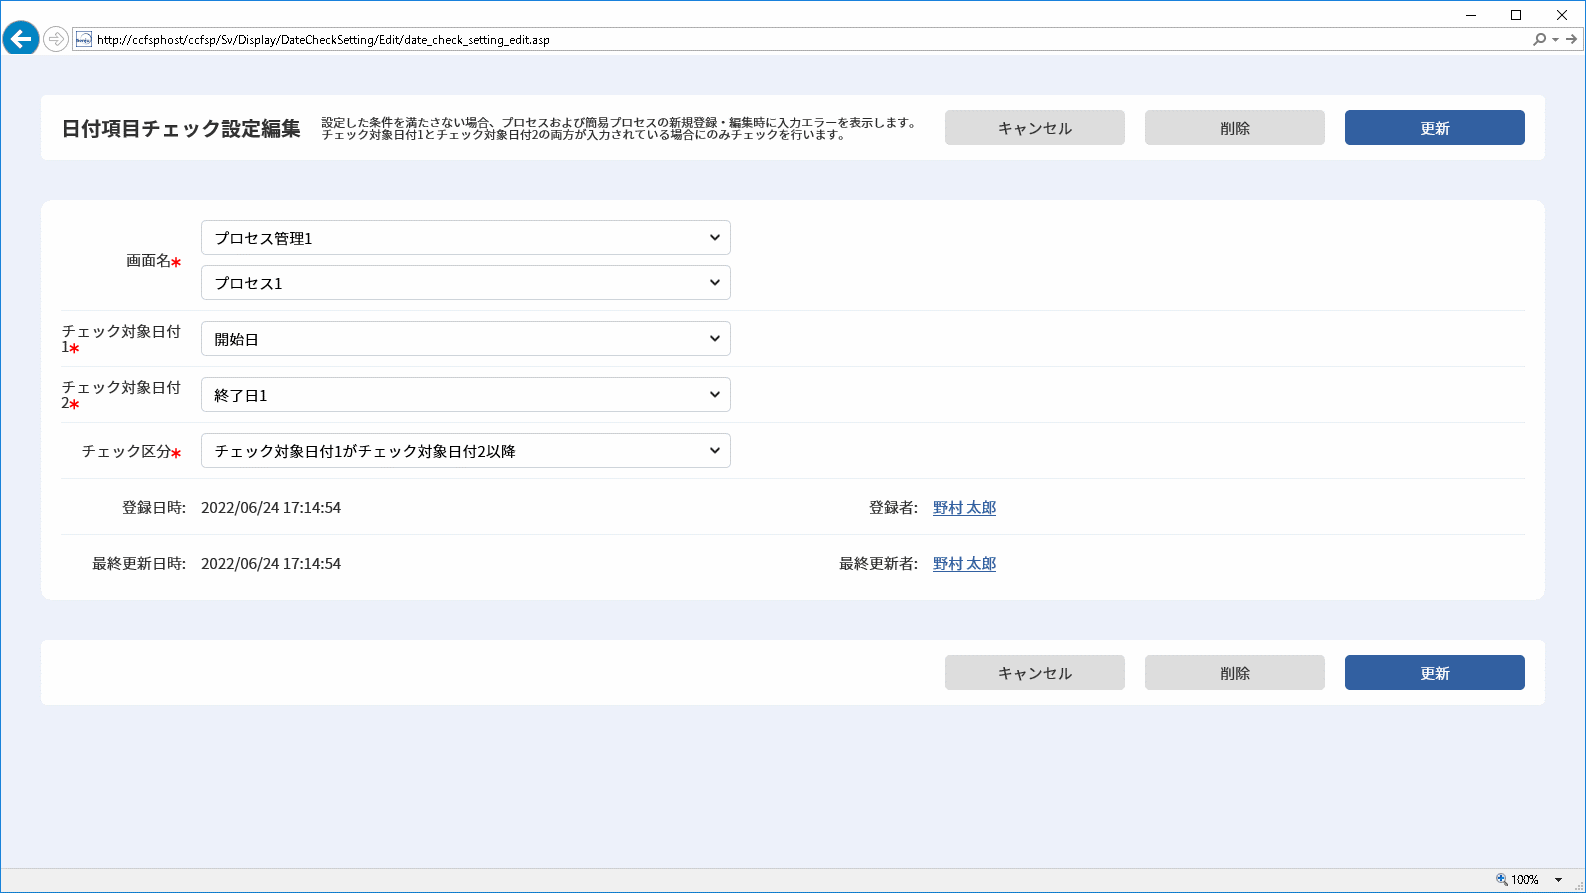This screenshot has height=893, width=1586.
Task: Open the zoom level dropdown arrow
Action: [1558, 880]
